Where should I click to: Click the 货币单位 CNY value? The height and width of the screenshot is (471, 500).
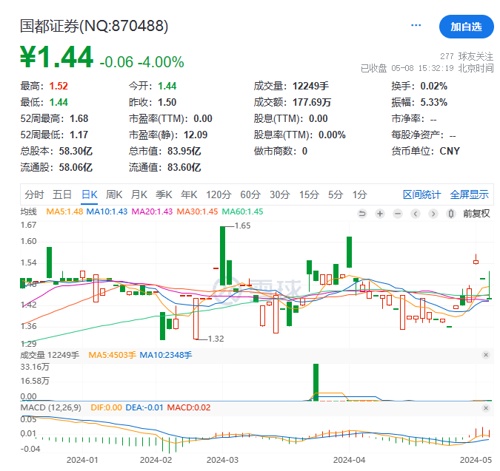[x=450, y=151]
